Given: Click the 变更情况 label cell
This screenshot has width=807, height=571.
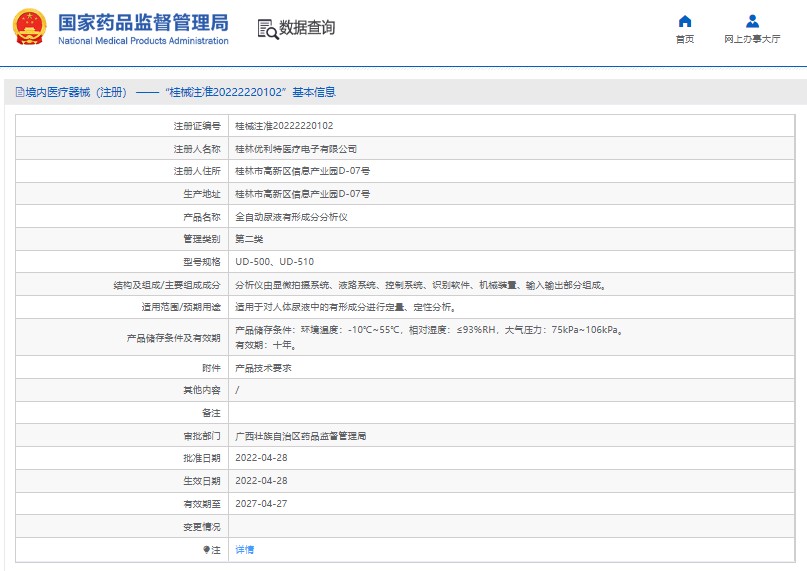Looking at the screenshot, I should (x=122, y=527).
